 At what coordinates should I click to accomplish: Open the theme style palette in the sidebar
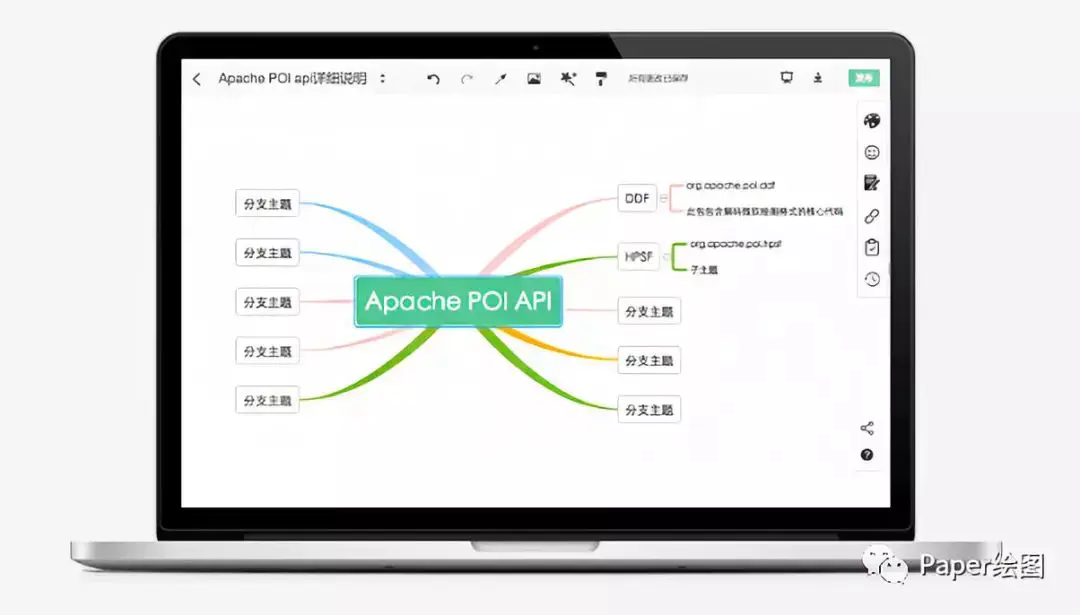point(871,121)
